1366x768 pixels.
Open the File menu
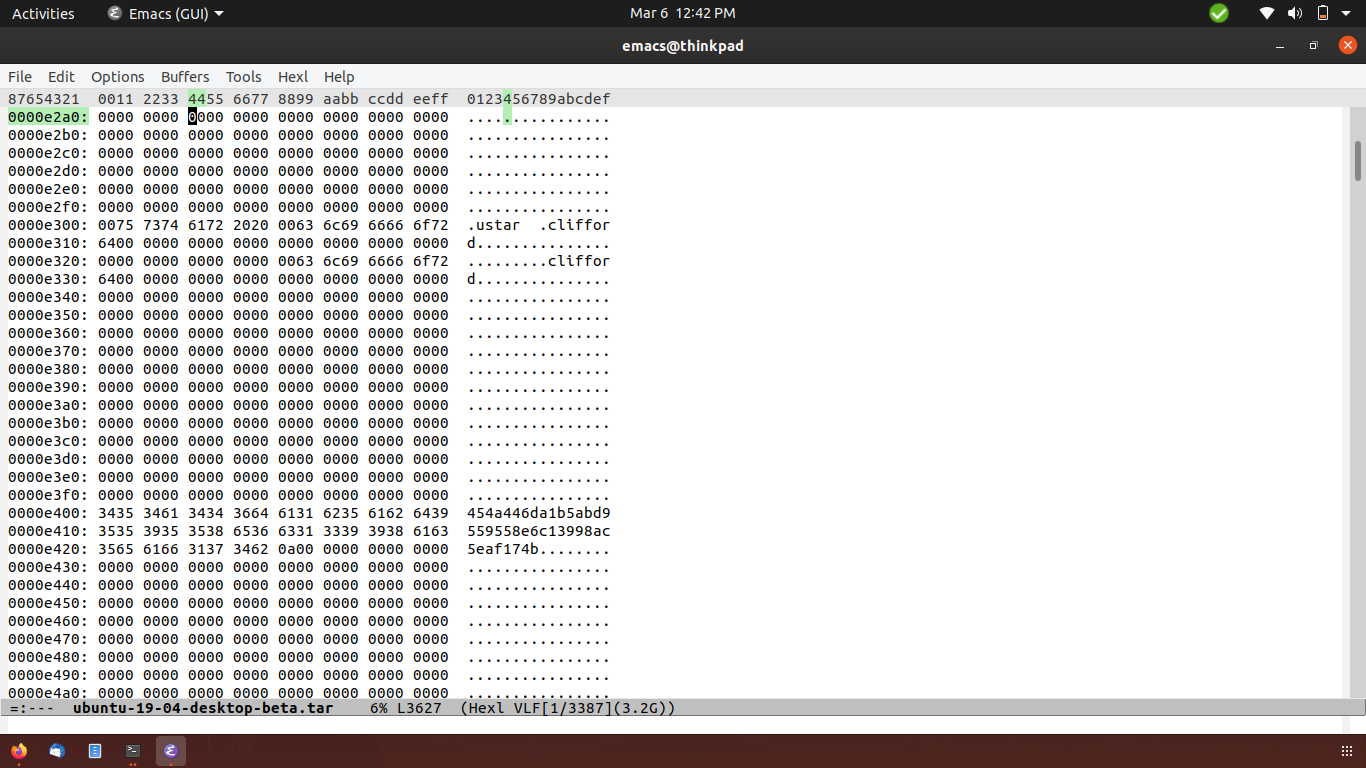(20, 77)
